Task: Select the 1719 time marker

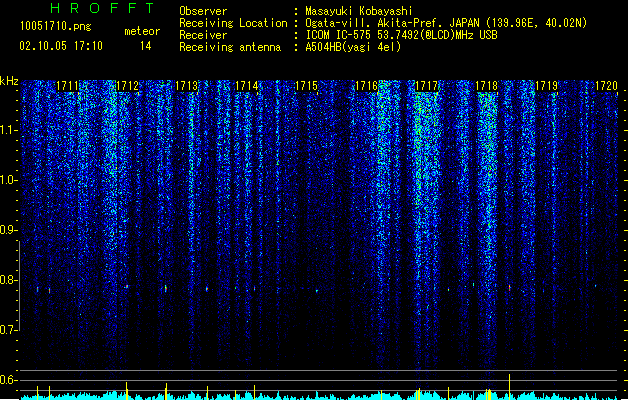Action: 546,86
